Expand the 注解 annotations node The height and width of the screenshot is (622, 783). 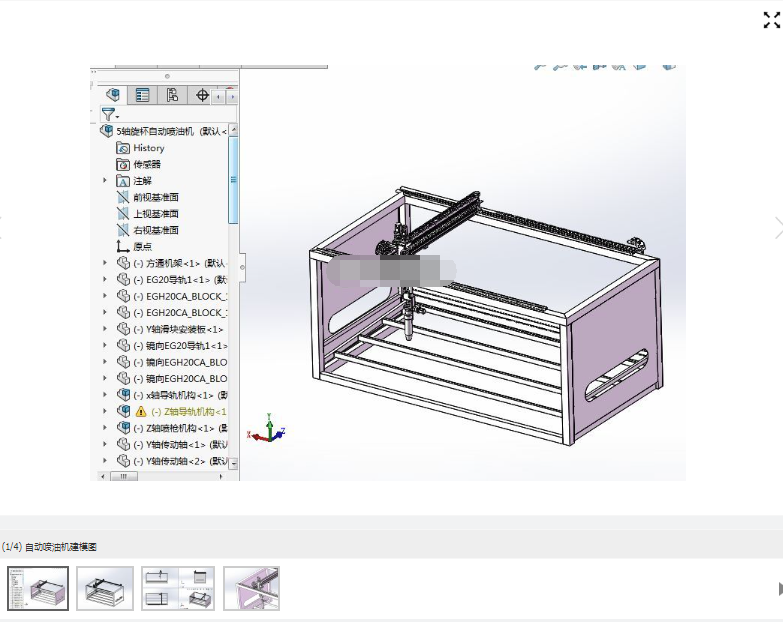pos(105,180)
